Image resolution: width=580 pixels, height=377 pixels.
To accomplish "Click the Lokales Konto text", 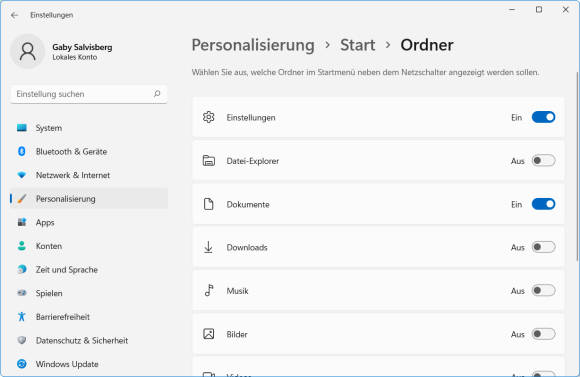I will coord(75,57).
